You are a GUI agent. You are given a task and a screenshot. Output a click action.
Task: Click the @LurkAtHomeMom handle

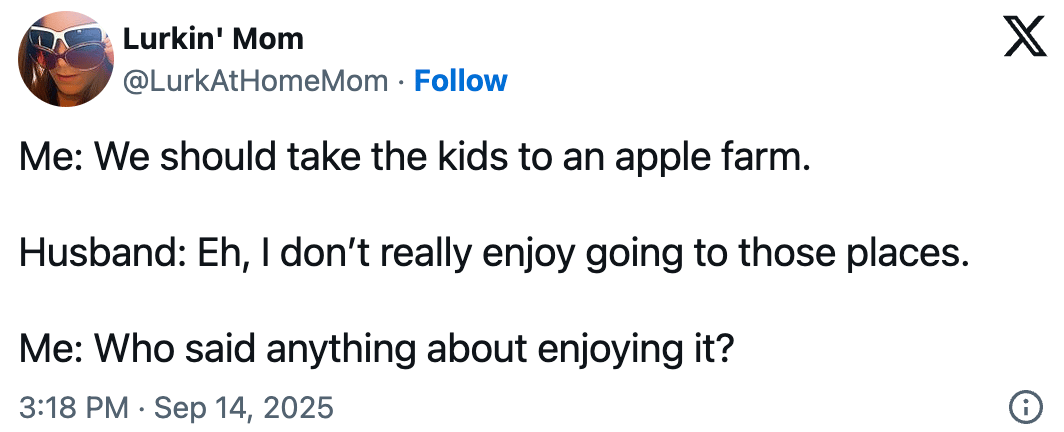pyautogui.click(x=255, y=80)
